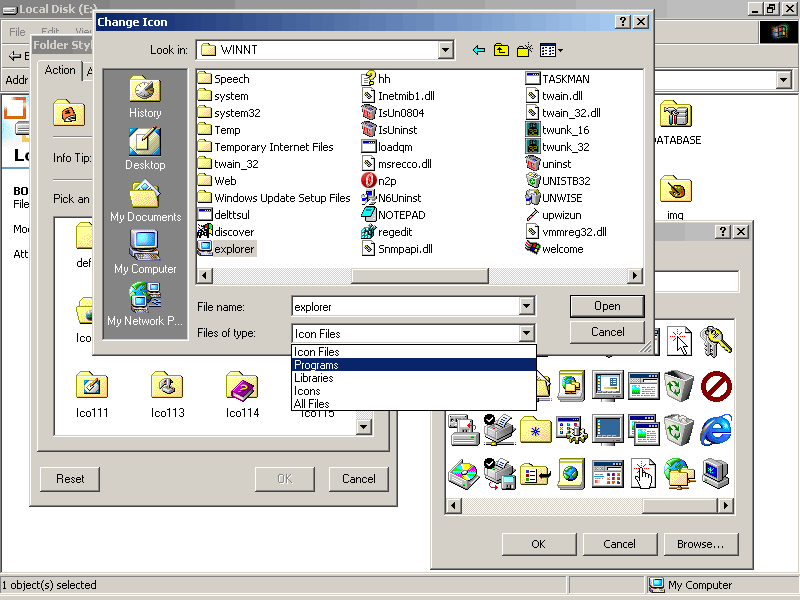Choose the Internet Explorer icon

pos(716,430)
